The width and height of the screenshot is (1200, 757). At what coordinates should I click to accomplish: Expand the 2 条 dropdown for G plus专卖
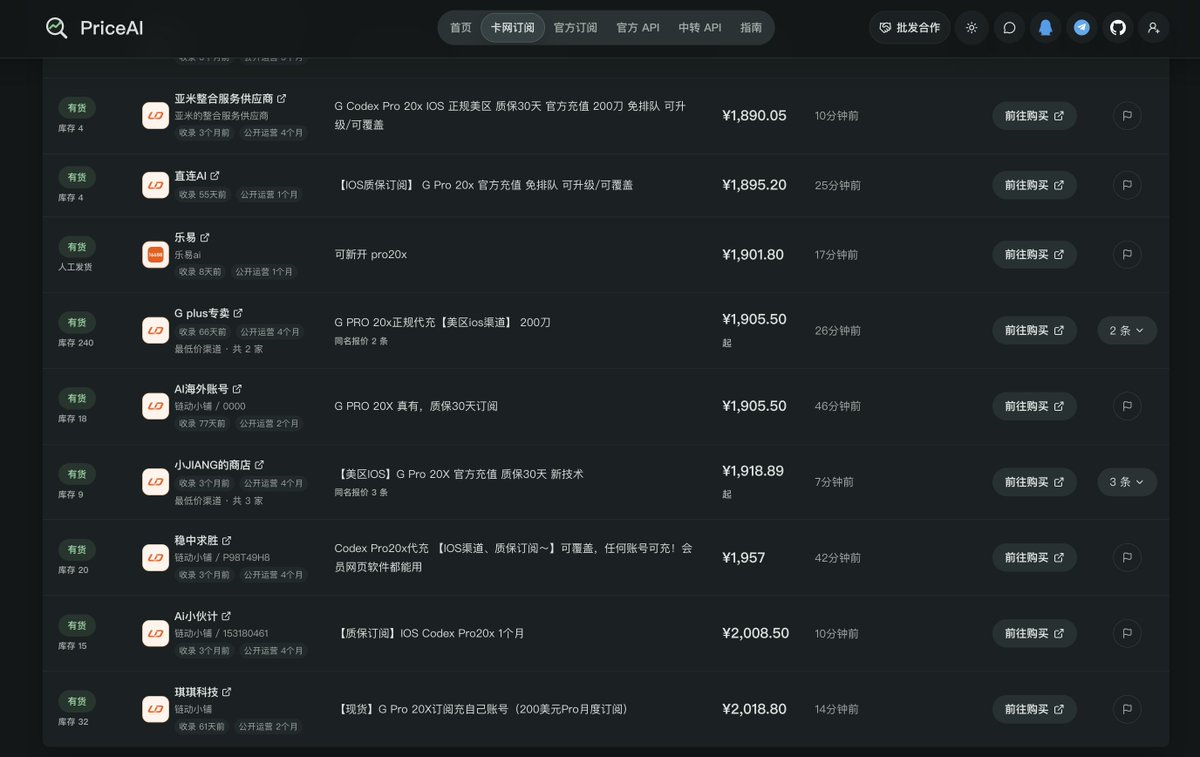(x=1127, y=330)
